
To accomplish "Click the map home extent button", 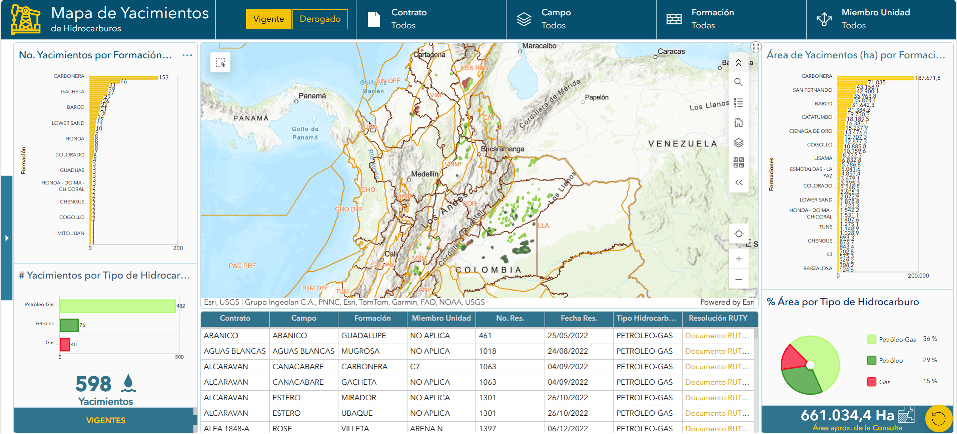I will [x=738, y=122].
